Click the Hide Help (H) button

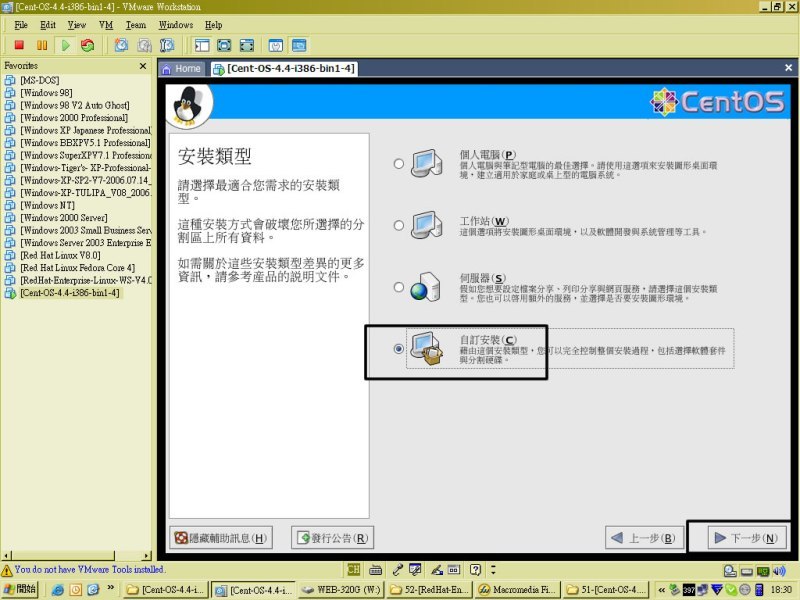[221, 538]
